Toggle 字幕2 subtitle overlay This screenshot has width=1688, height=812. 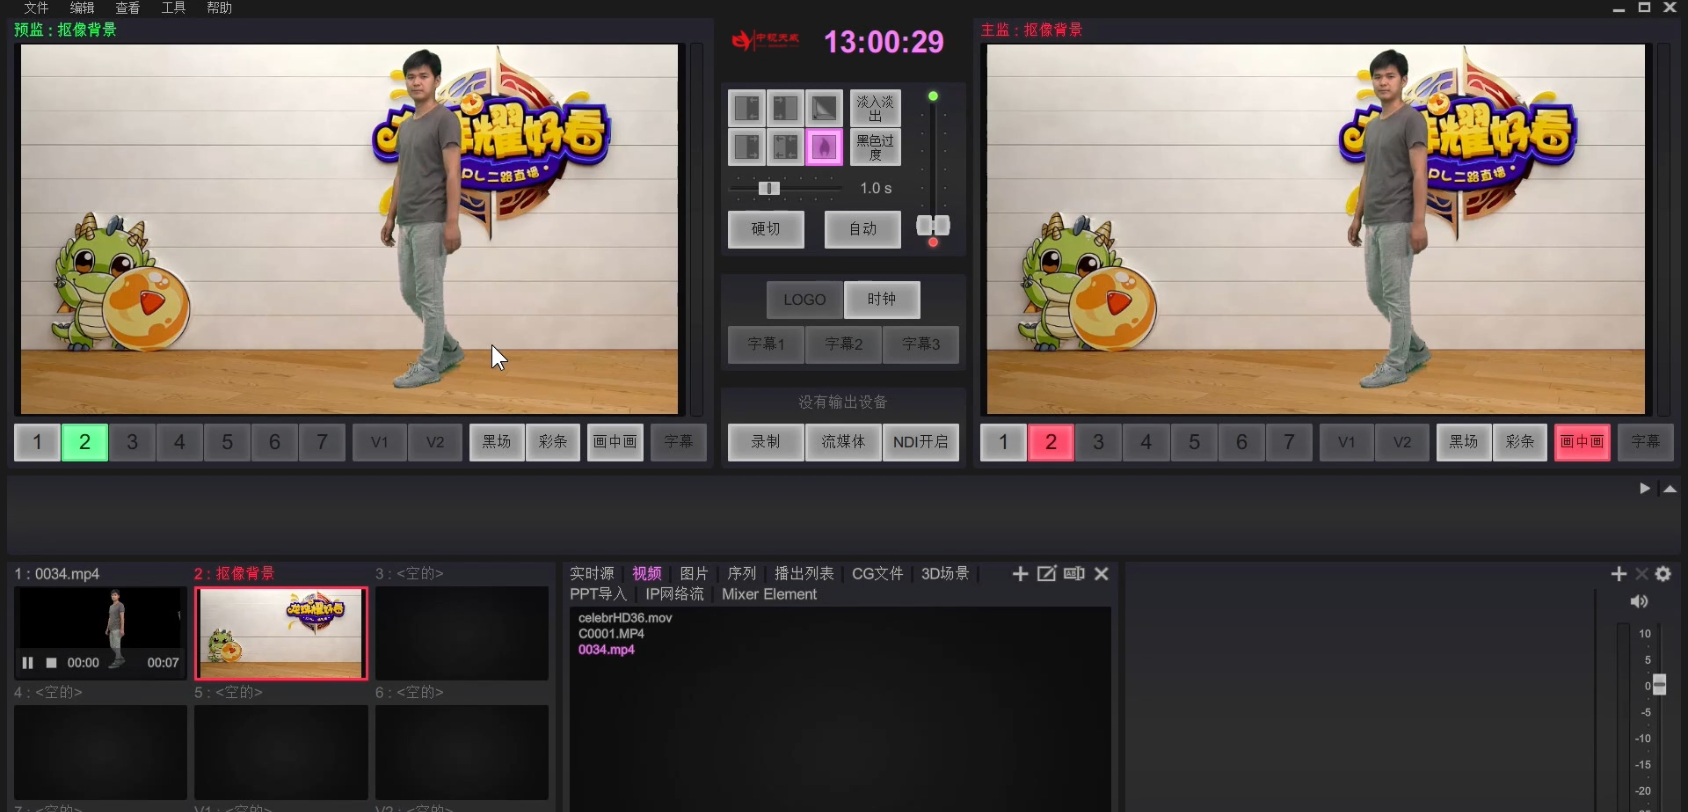pyautogui.click(x=844, y=344)
